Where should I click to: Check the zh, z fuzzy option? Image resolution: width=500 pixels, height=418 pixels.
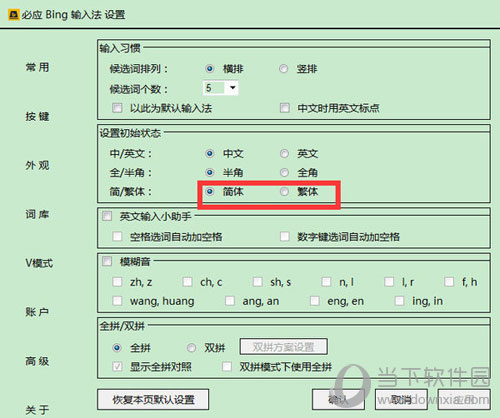click(x=117, y=282)
